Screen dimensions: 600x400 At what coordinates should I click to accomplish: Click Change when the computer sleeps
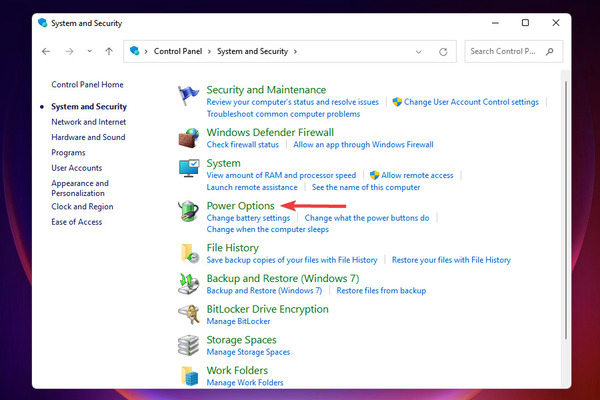click(x=267, y=229)
